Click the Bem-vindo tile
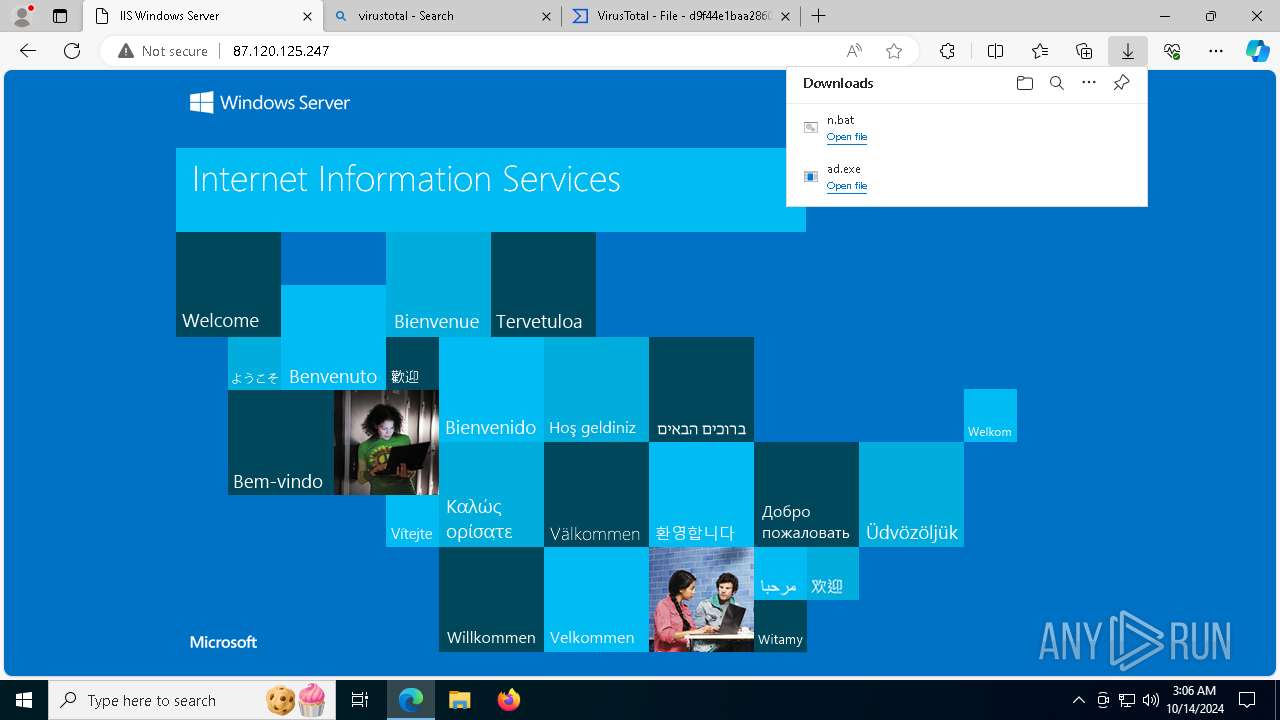The width and height of the screenshot is (1280, 720). [281, 442]
